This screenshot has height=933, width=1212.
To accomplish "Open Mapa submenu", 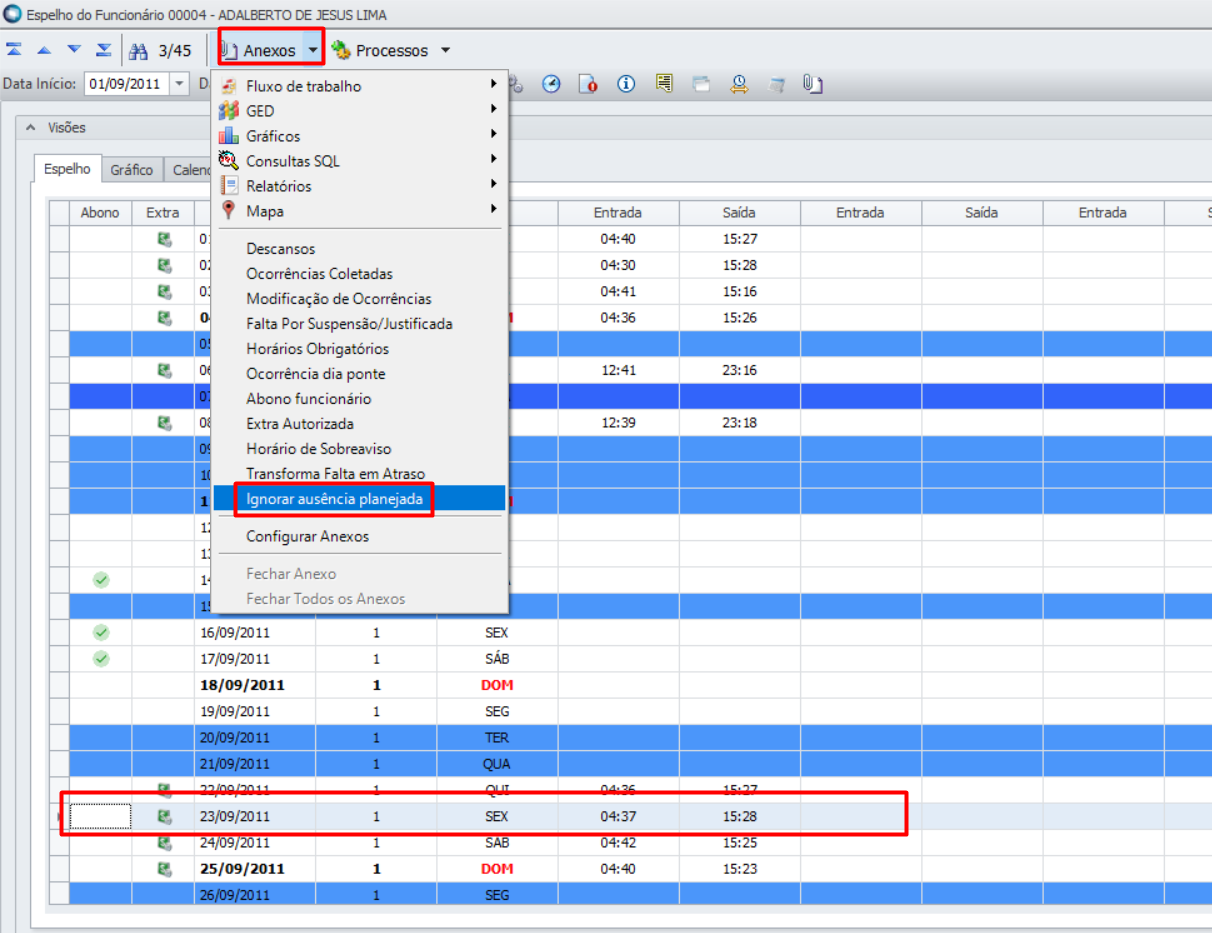I will (x=361, y=211).
